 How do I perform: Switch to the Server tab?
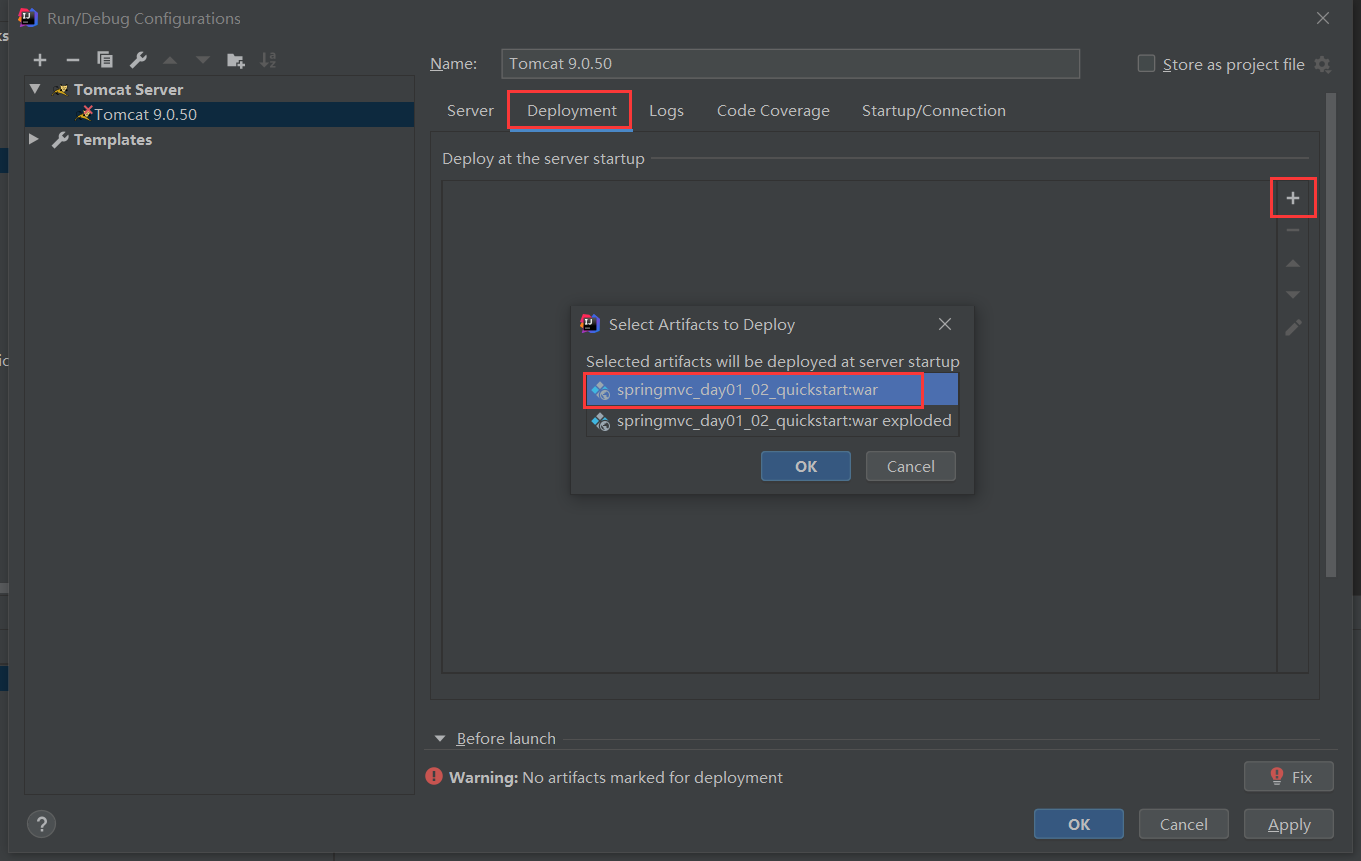470,111
